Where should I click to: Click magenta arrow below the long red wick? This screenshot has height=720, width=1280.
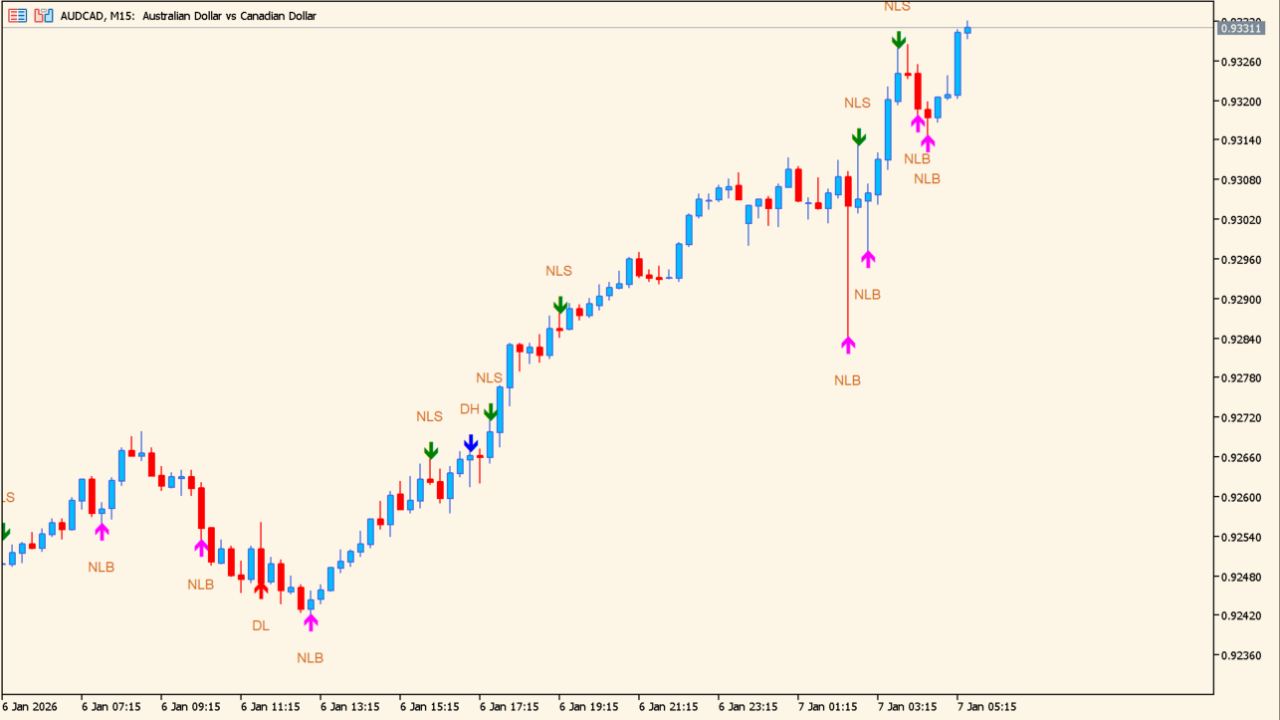(x=848, y=345)
